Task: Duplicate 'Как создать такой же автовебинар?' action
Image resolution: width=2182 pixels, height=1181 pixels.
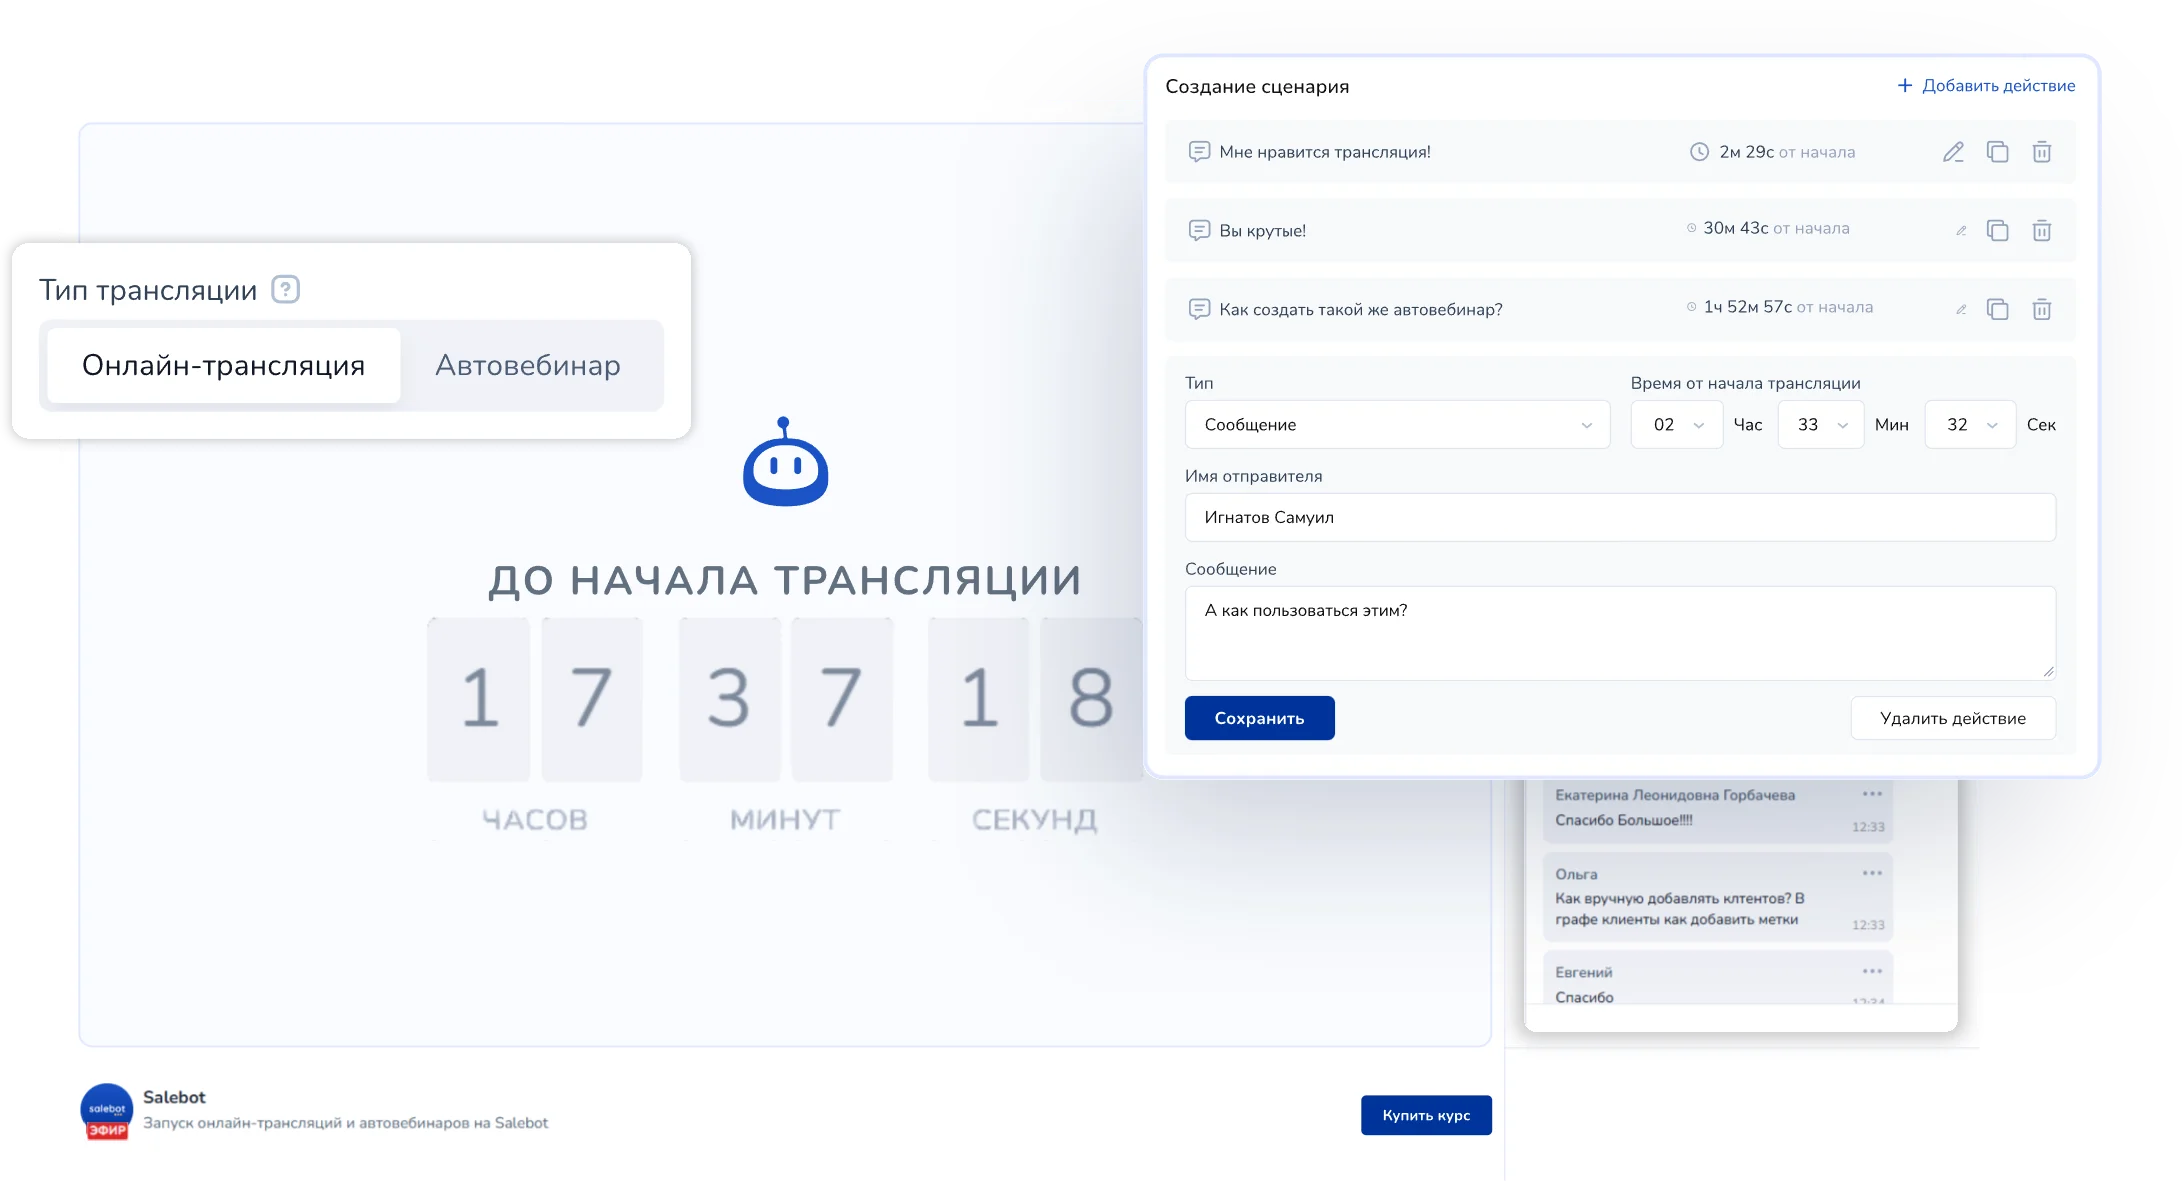Action: 1997,310
